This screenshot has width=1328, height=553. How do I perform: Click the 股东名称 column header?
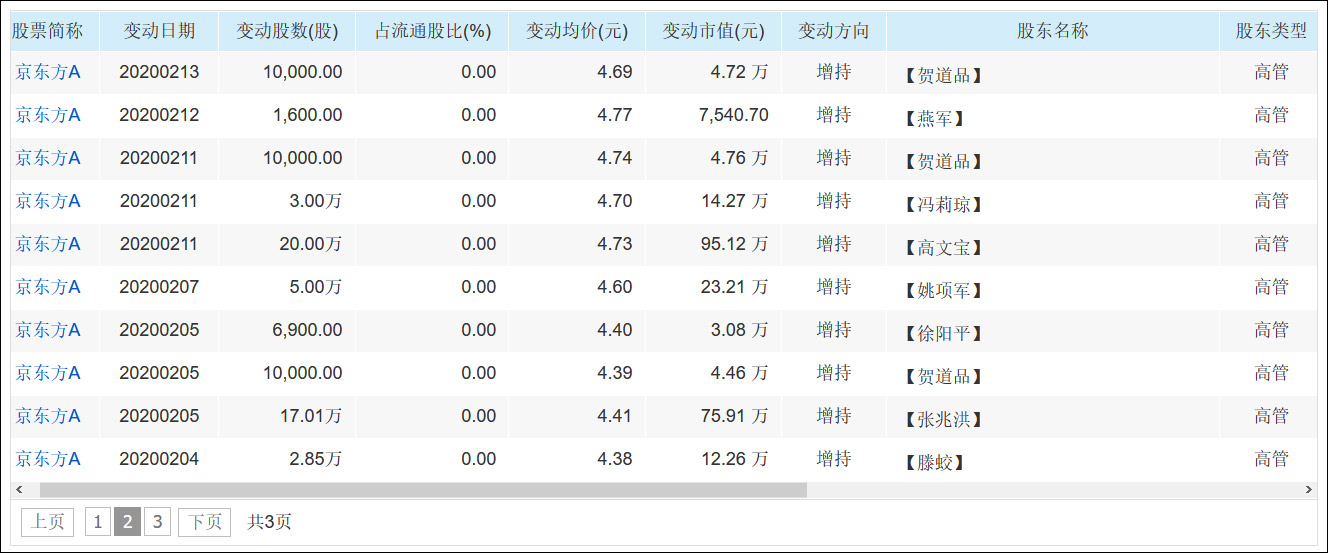(x=1053, y=31)
